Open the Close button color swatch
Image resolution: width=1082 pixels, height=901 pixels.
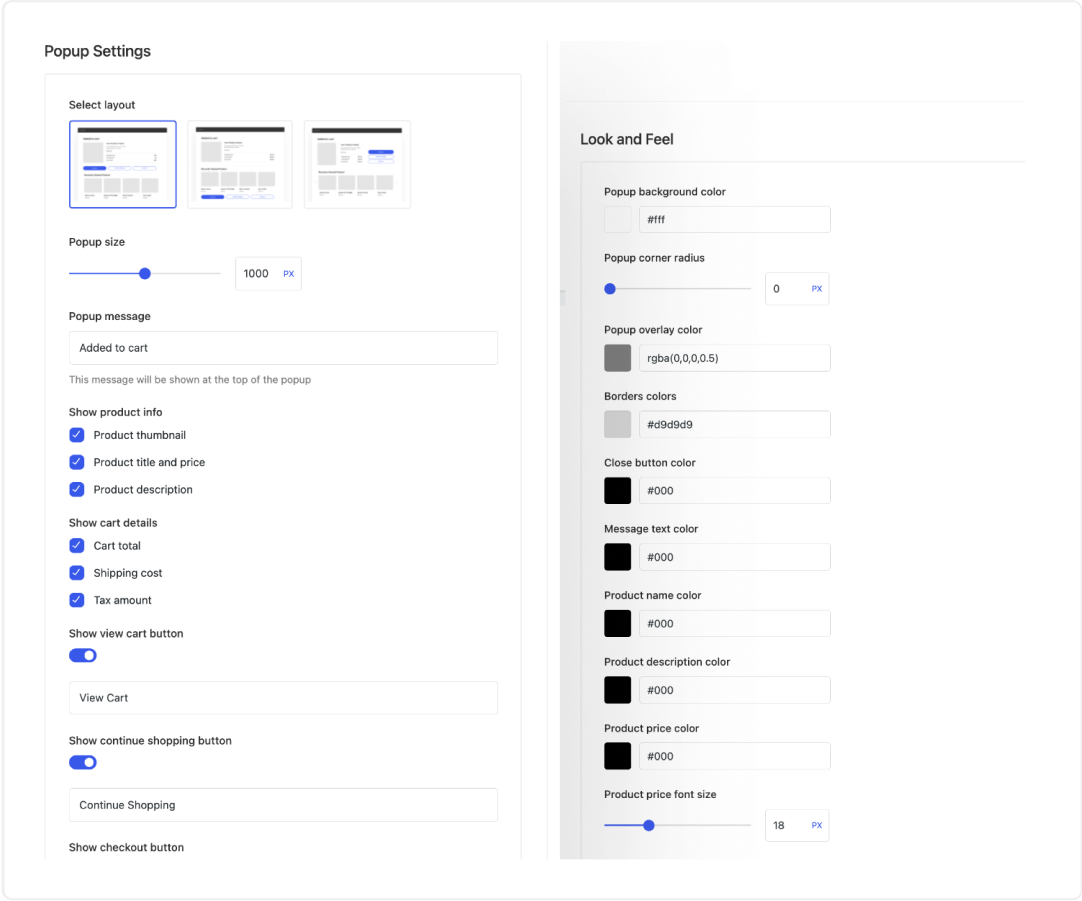[618, 491]
